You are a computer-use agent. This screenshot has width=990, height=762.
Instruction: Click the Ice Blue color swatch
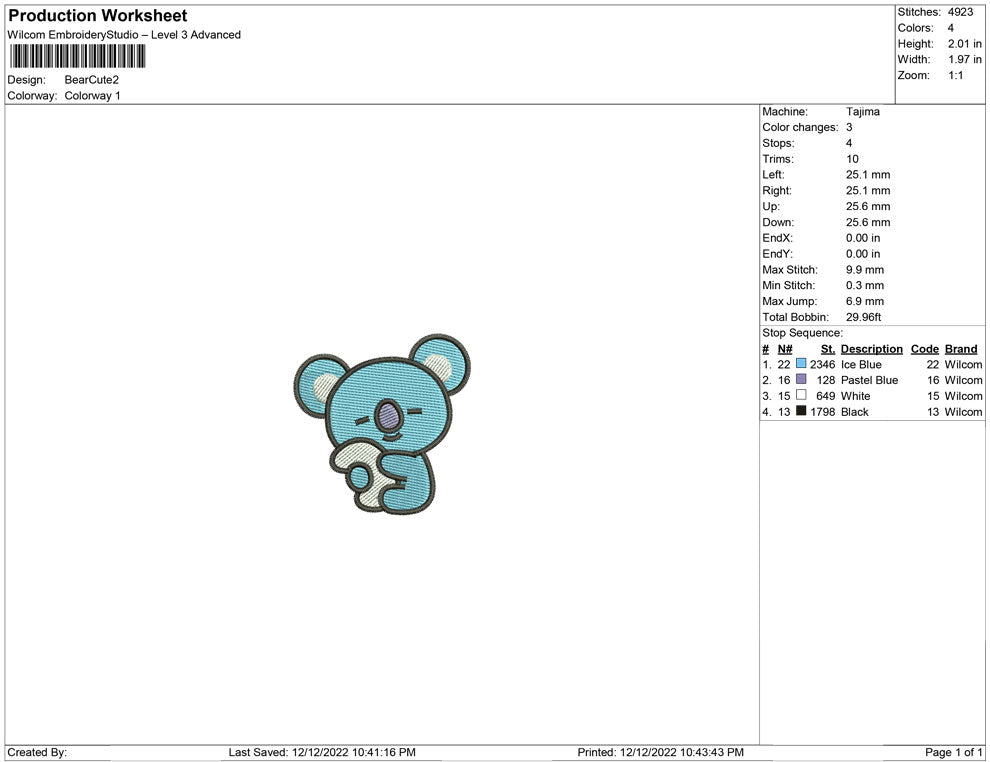coord(801,364)
